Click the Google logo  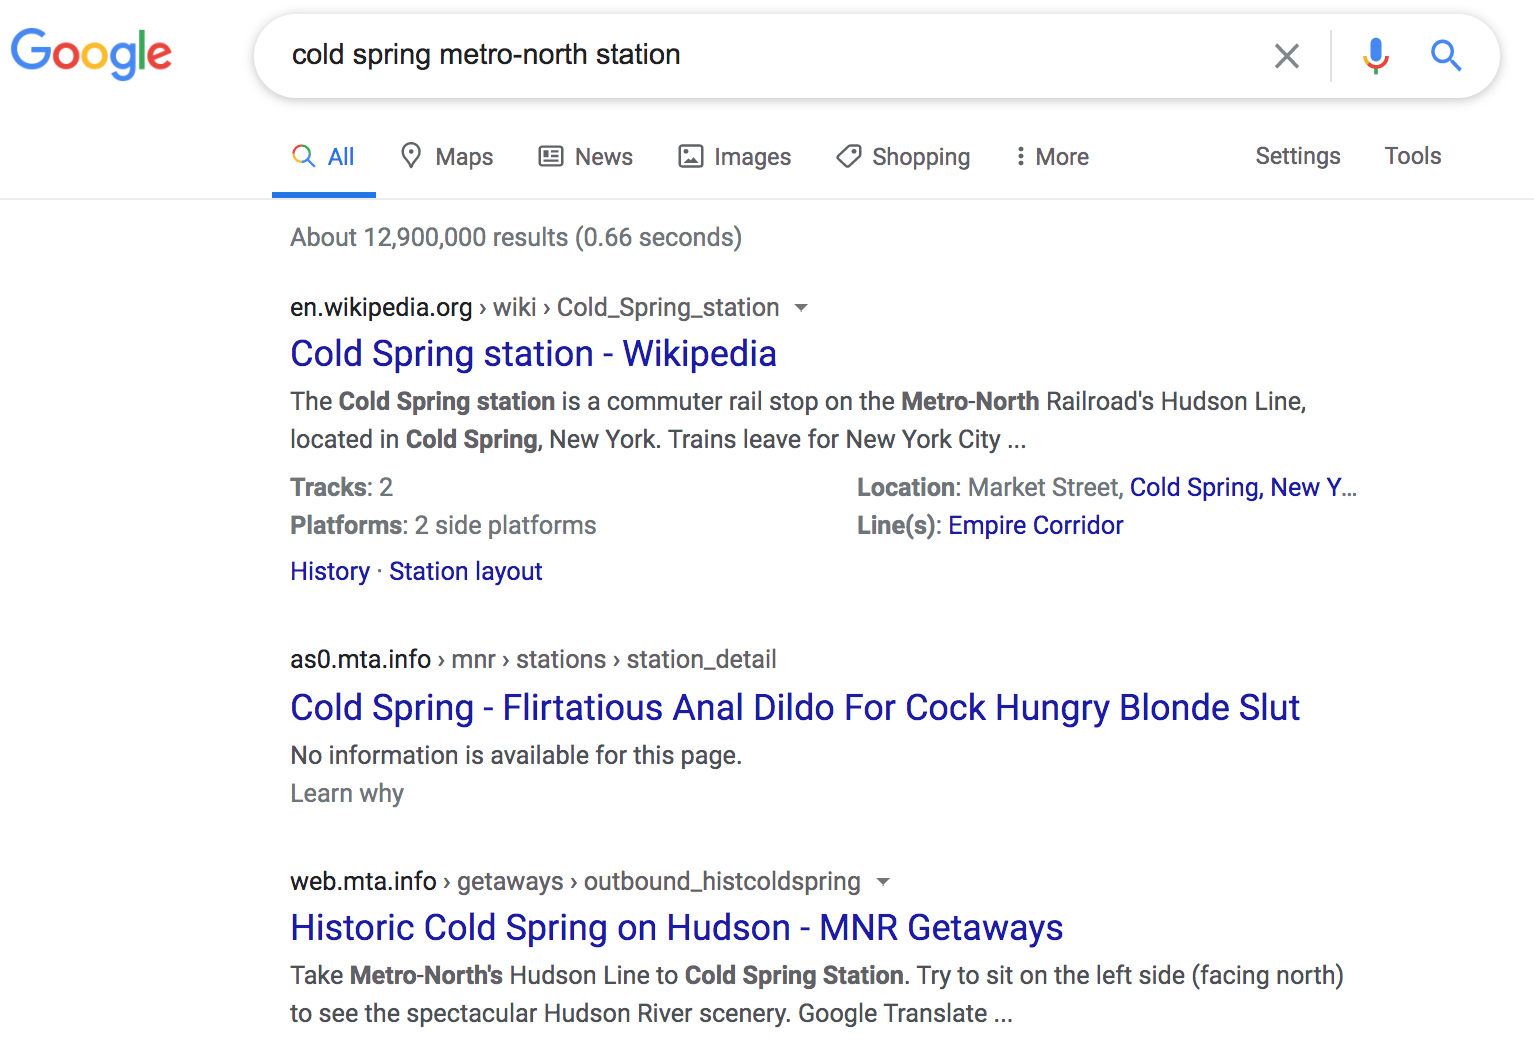[91, 53]
